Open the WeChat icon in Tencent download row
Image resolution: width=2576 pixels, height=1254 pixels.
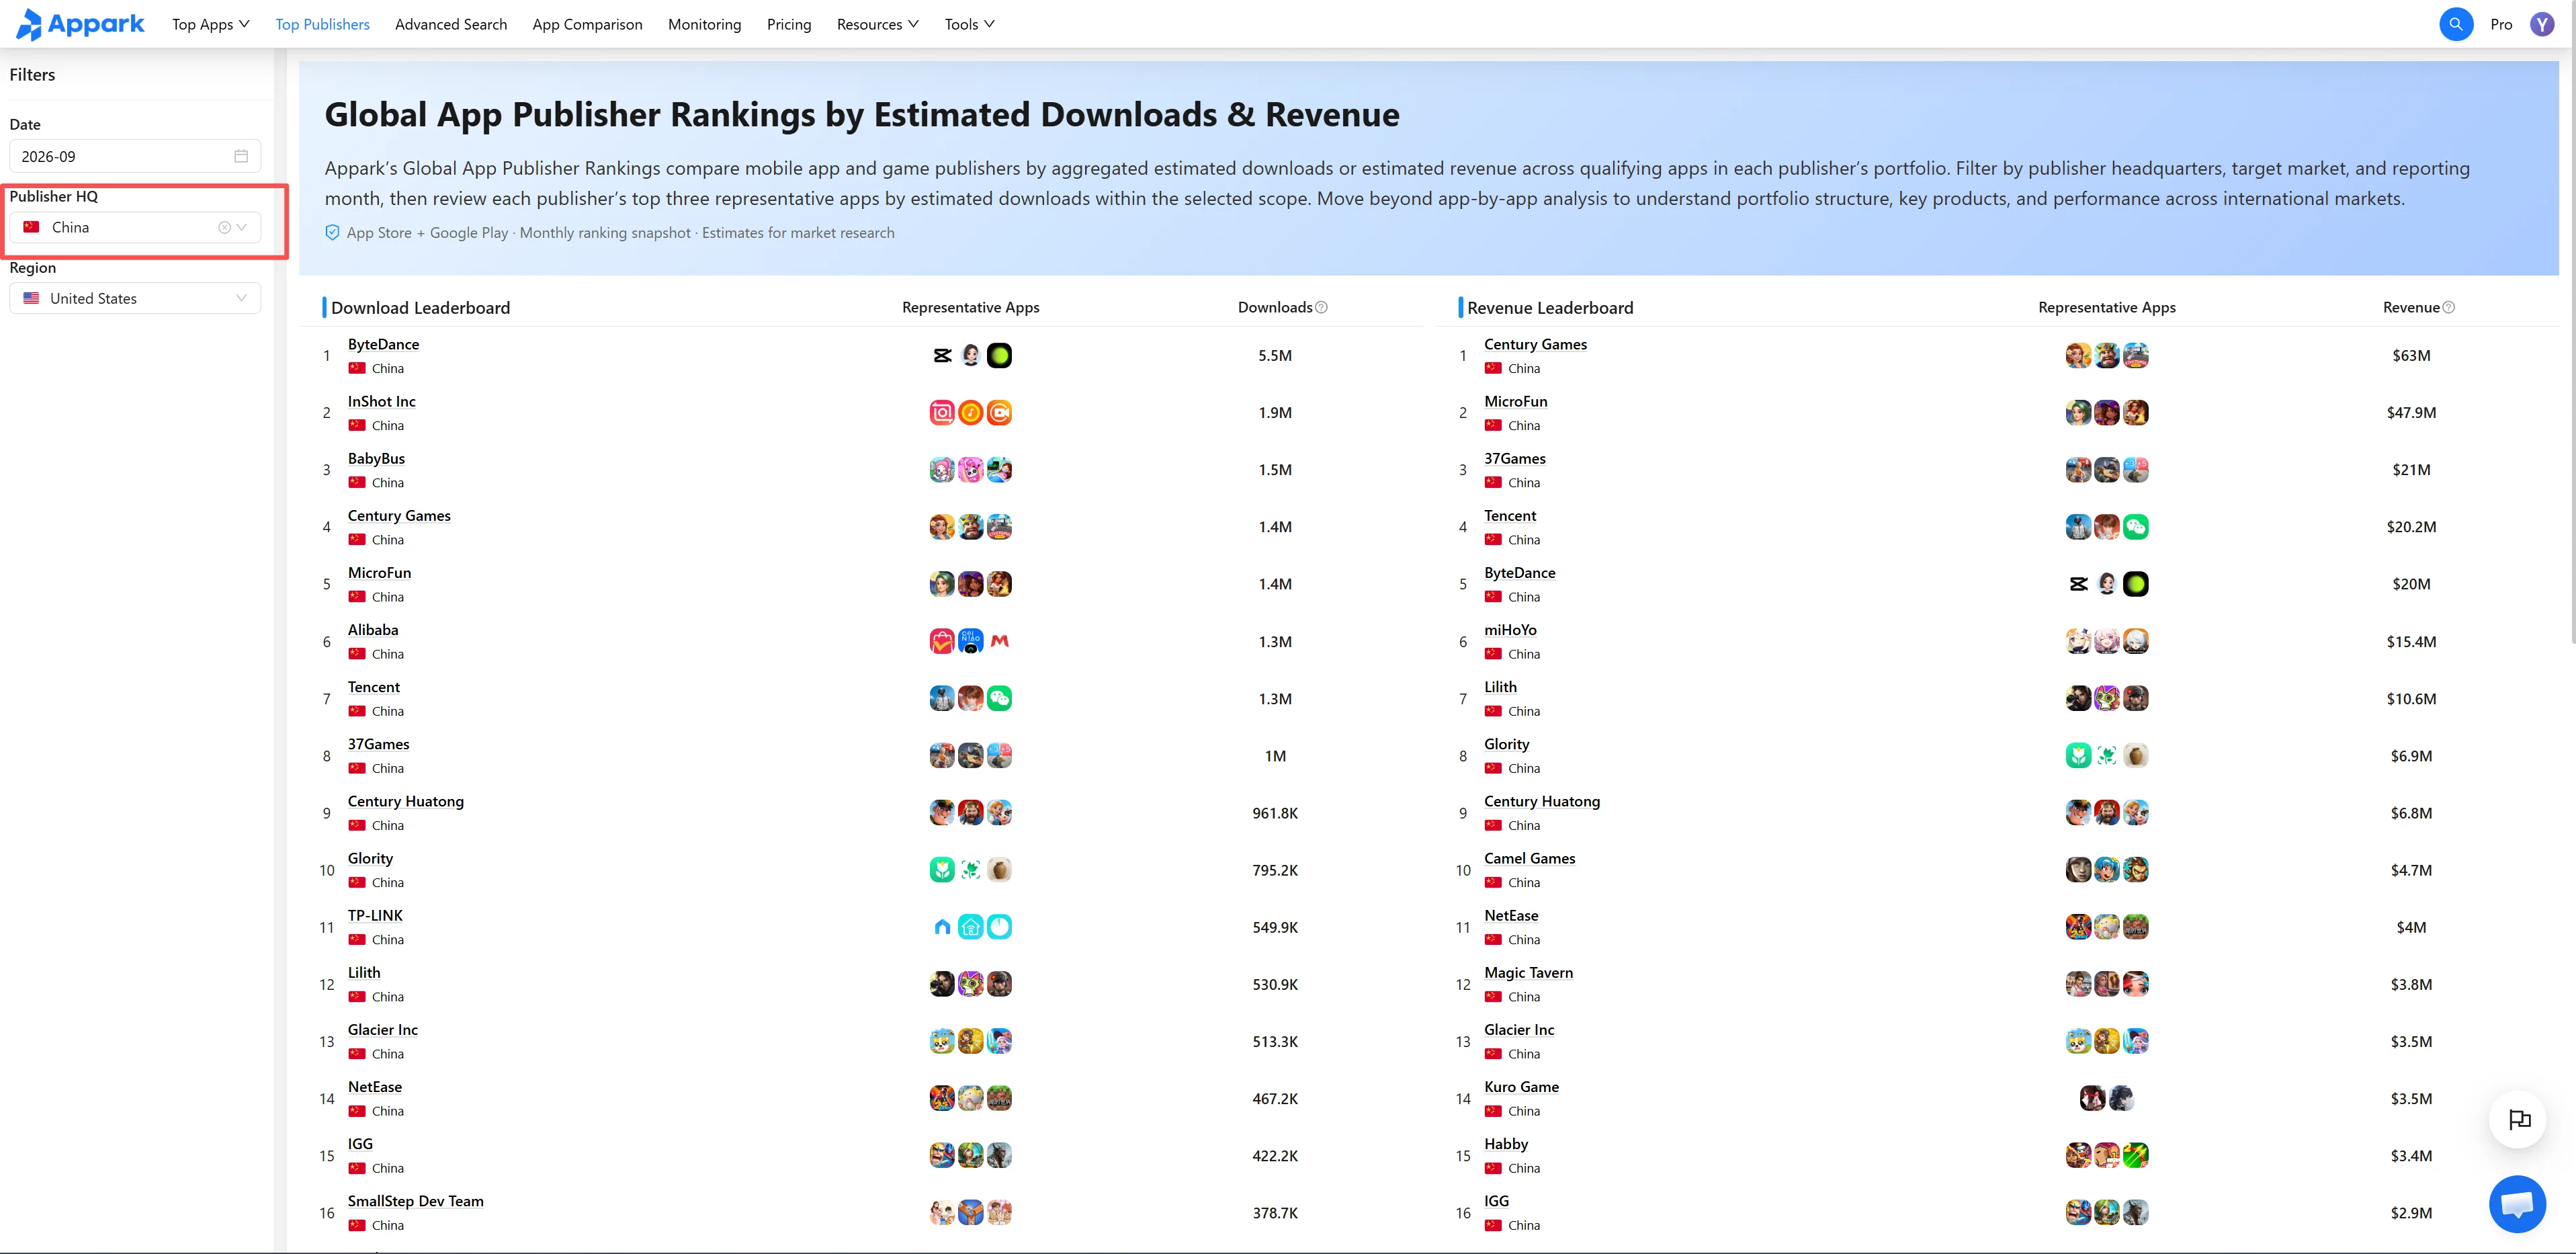999,698
